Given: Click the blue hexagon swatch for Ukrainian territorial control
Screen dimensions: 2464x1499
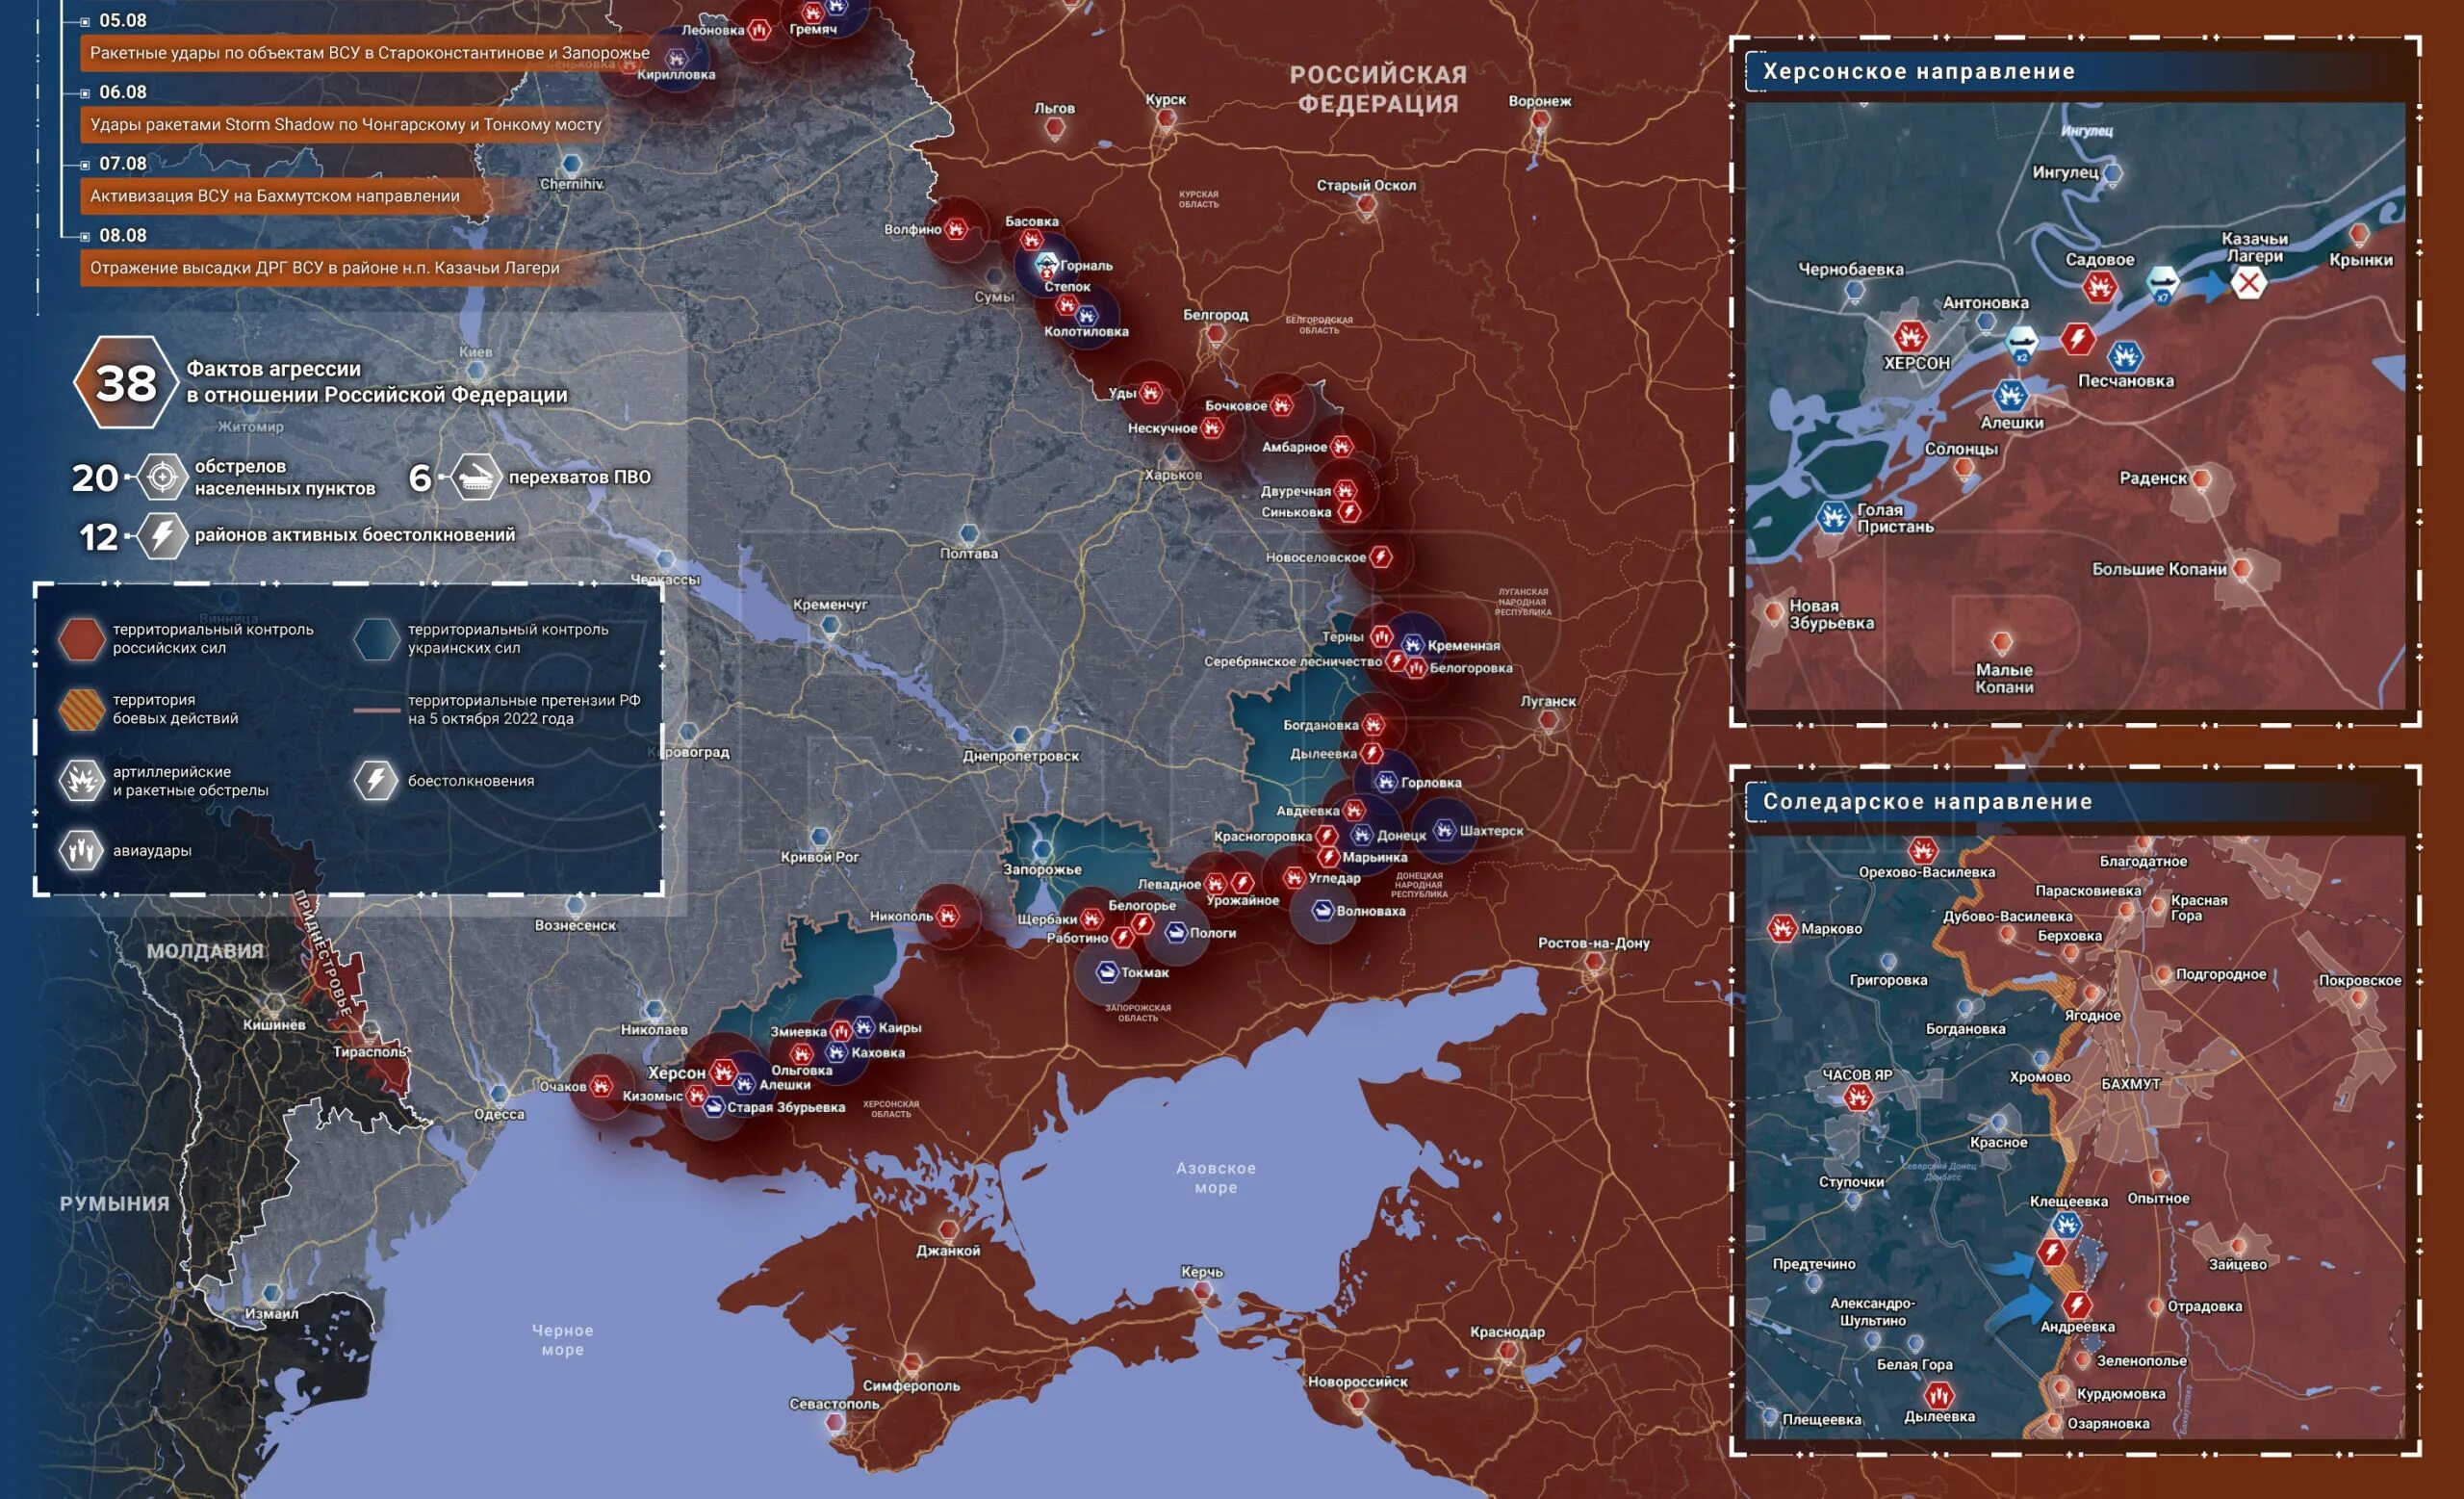Looking at the screenshot, I should pos(376,638).
